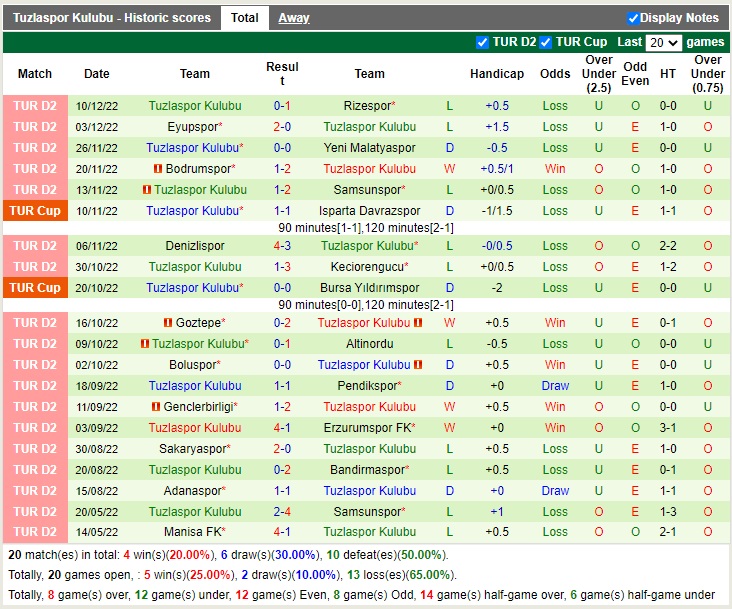Click the HT score 3-1
Viewport: 732px width, 609px height.
point(668,428)
